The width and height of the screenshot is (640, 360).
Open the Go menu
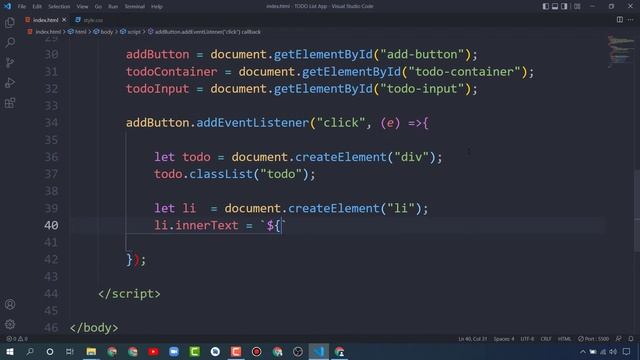98,7
